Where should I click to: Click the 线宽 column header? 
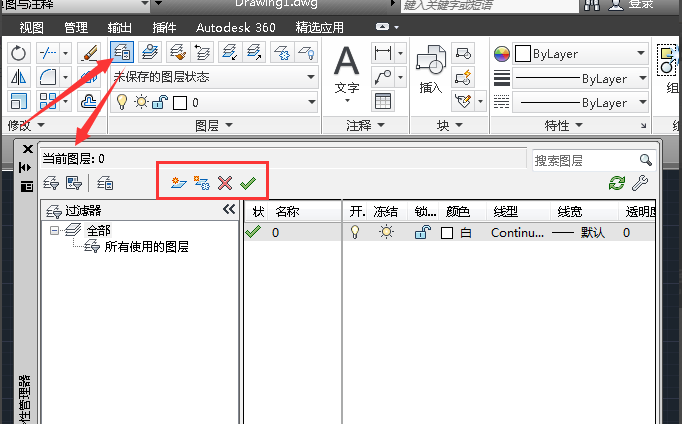pyautogui.click(x=570, y=212)
